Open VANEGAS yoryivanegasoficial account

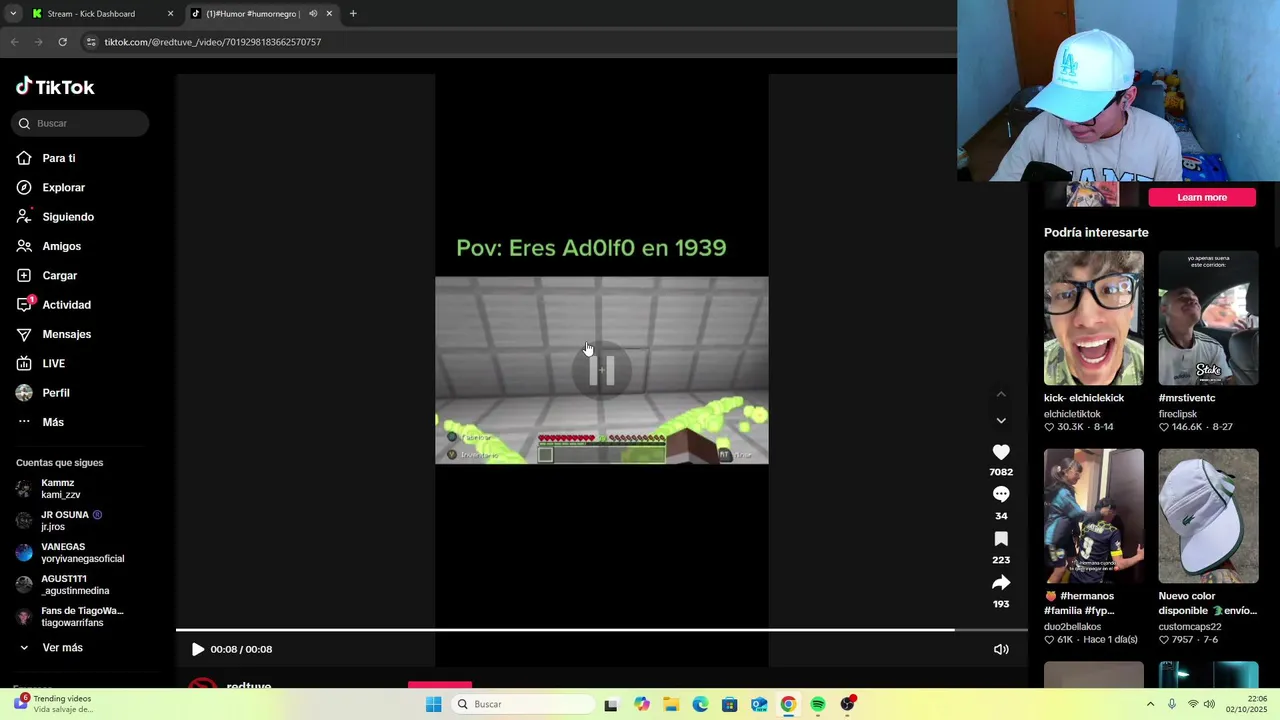pos(70,553)
